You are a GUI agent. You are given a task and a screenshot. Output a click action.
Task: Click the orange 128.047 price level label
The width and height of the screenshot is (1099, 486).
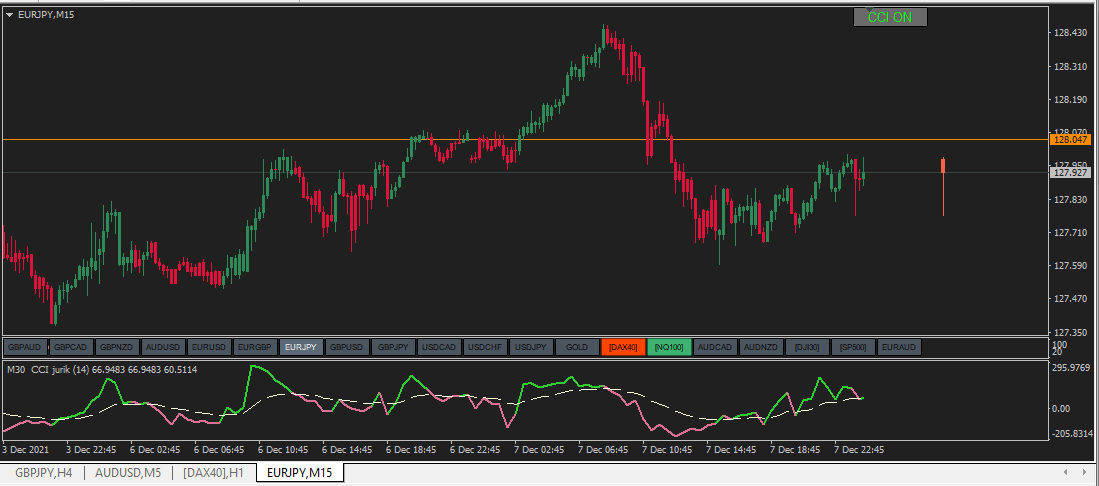pyautogui.click(x=1069, y=141)
